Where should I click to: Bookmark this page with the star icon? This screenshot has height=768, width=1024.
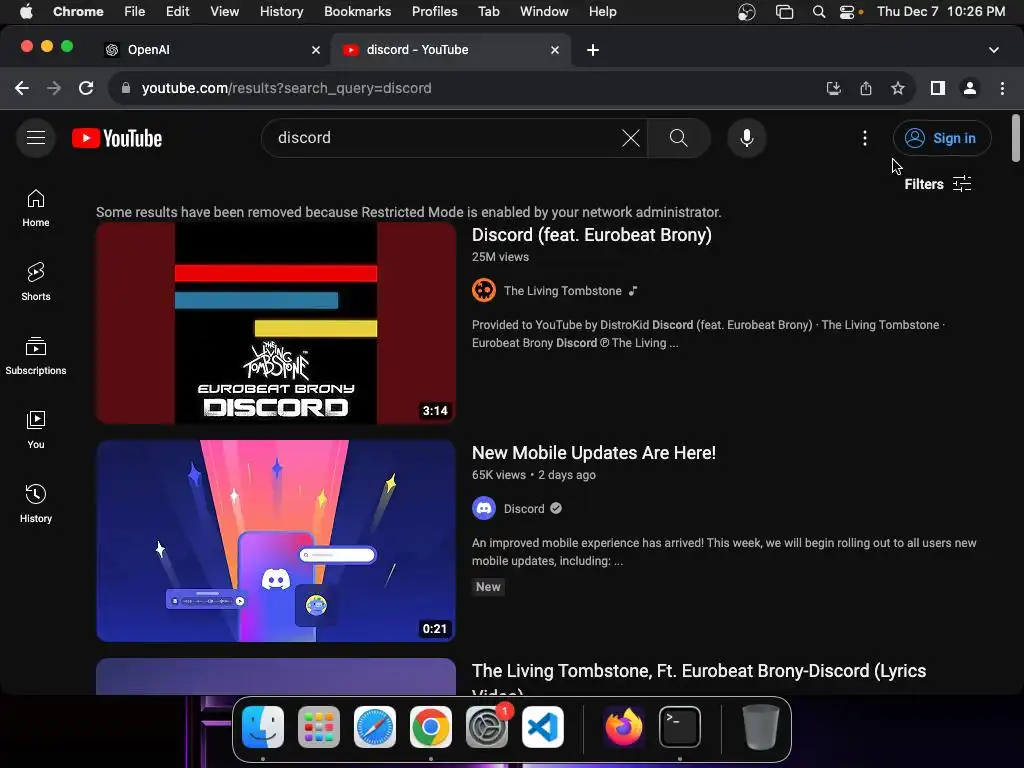point(898,88)
